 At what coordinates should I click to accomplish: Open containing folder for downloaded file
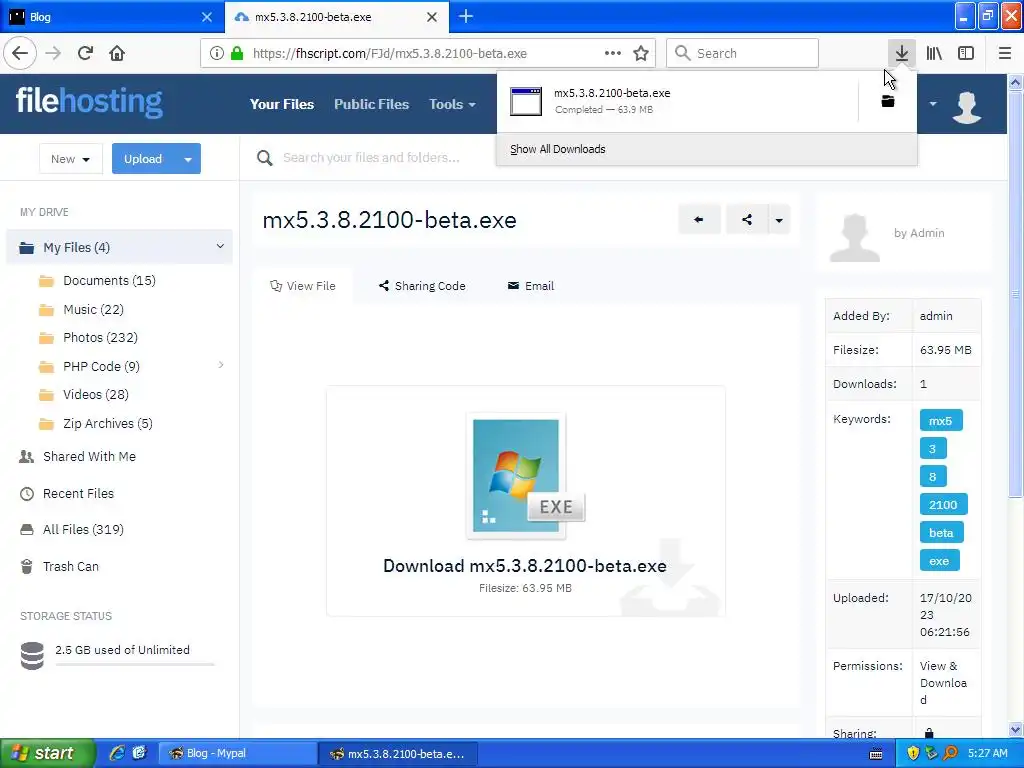(888, 101)
